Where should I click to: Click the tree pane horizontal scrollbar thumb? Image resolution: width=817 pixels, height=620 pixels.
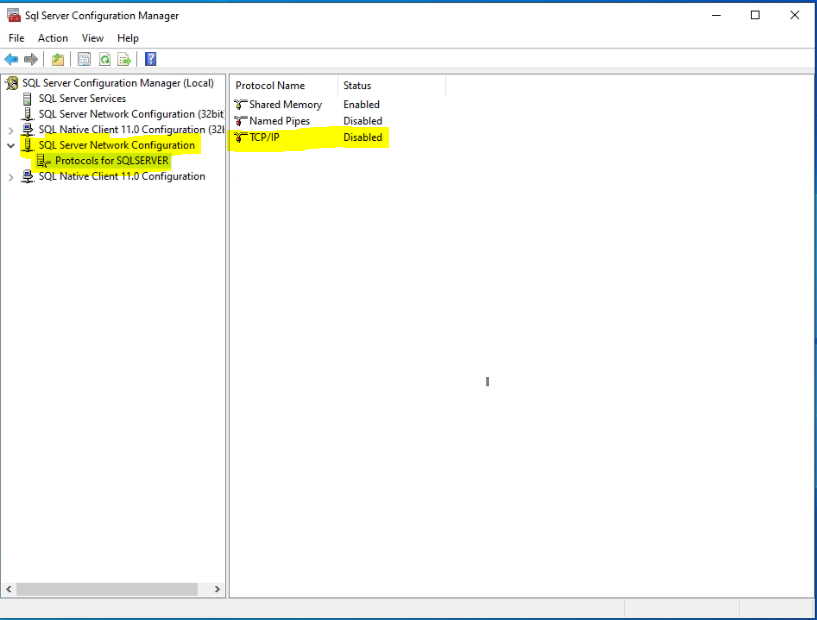[107, 589]
